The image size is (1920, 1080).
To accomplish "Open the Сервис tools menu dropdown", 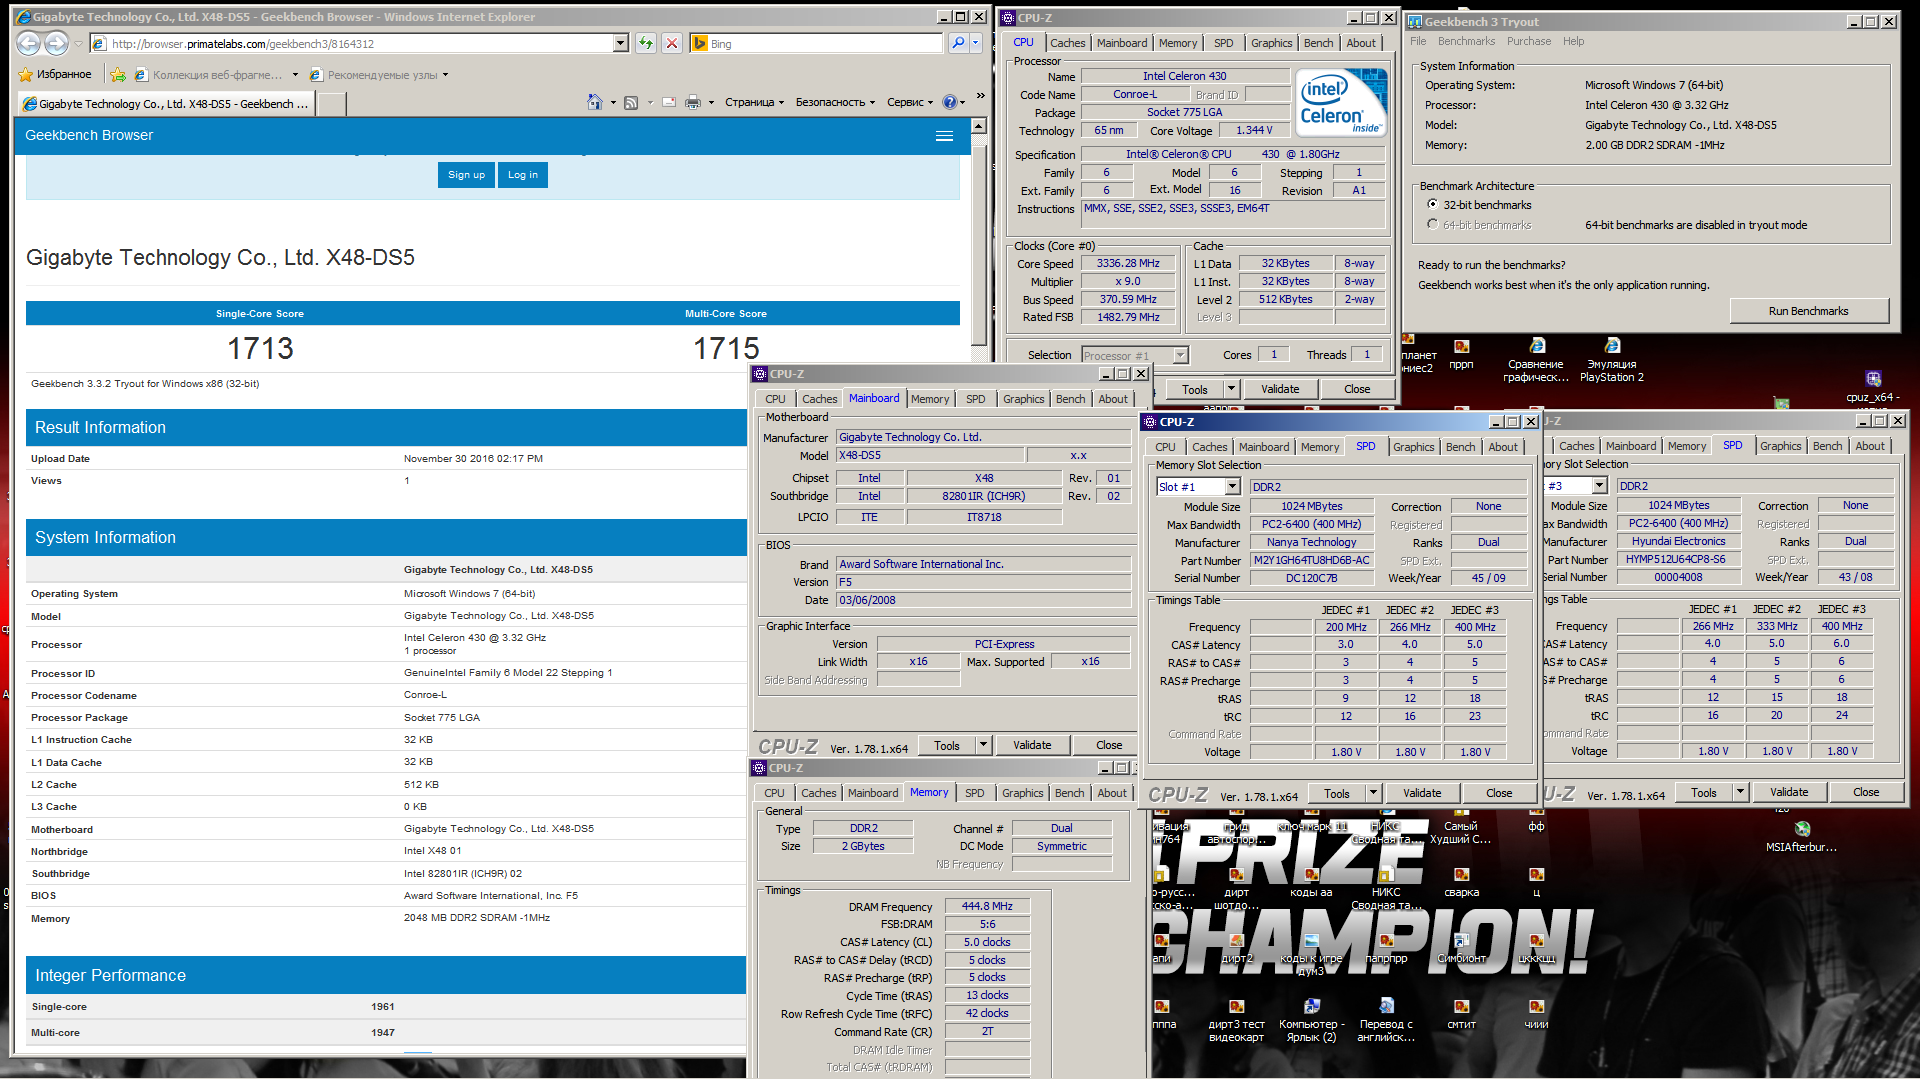I will (x=910, y=102).
